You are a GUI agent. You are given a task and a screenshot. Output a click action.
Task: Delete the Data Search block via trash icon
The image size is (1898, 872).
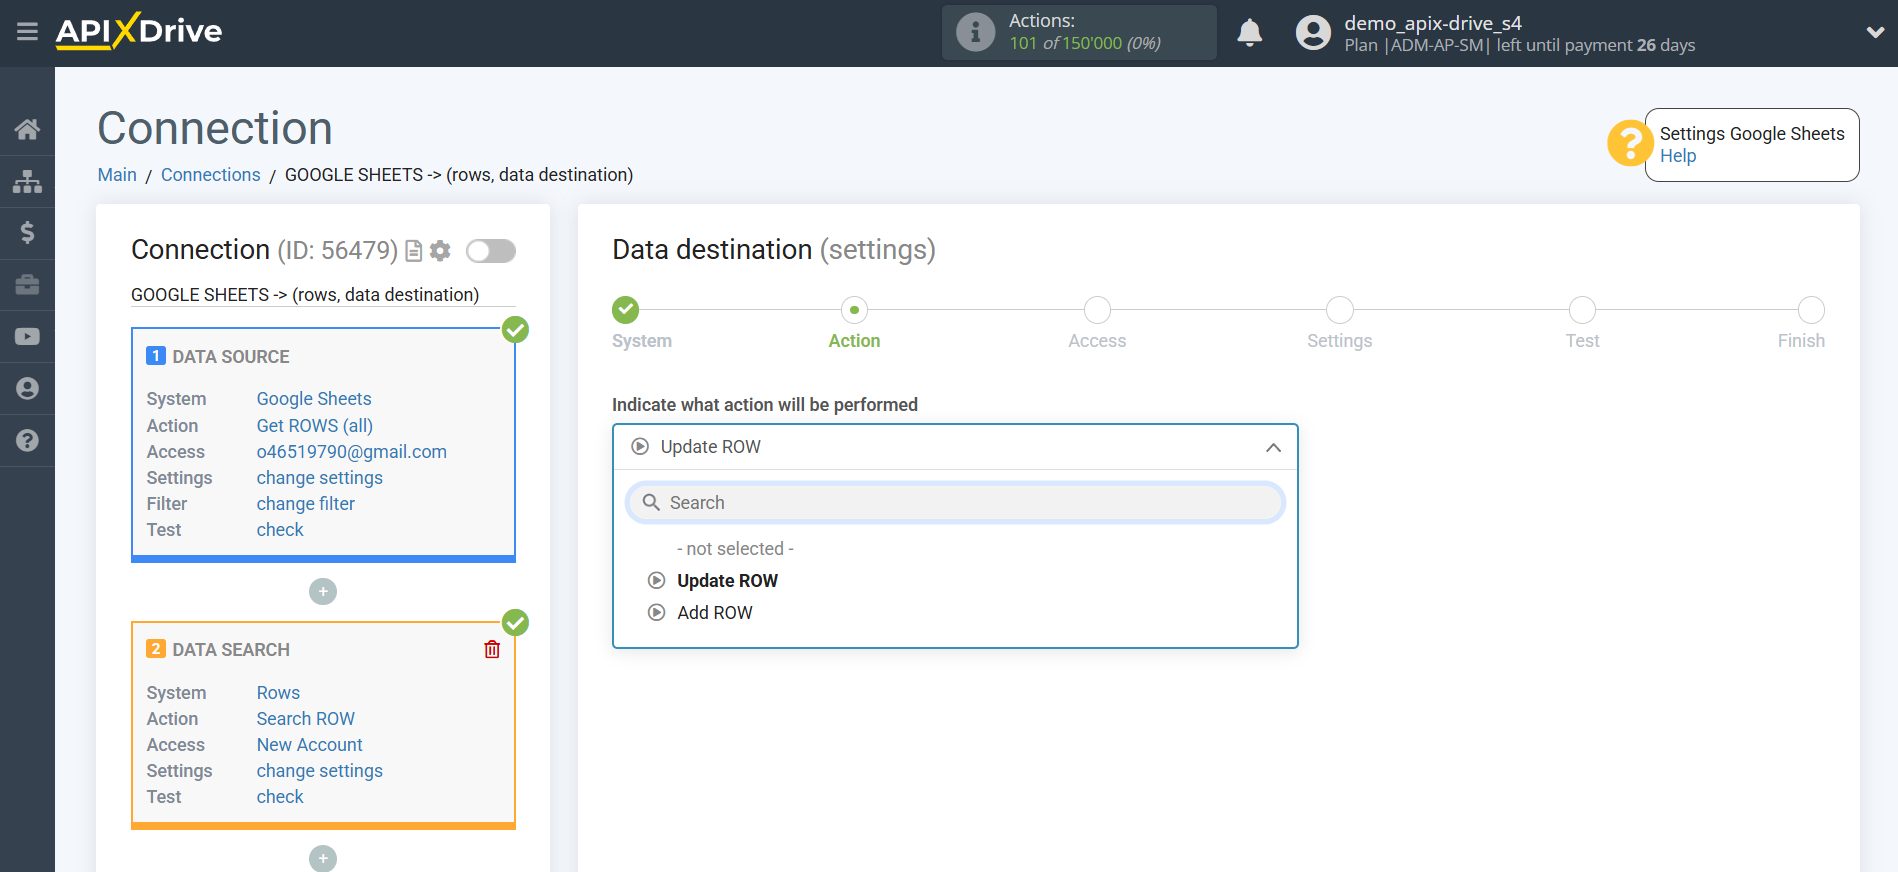(492, 650)
